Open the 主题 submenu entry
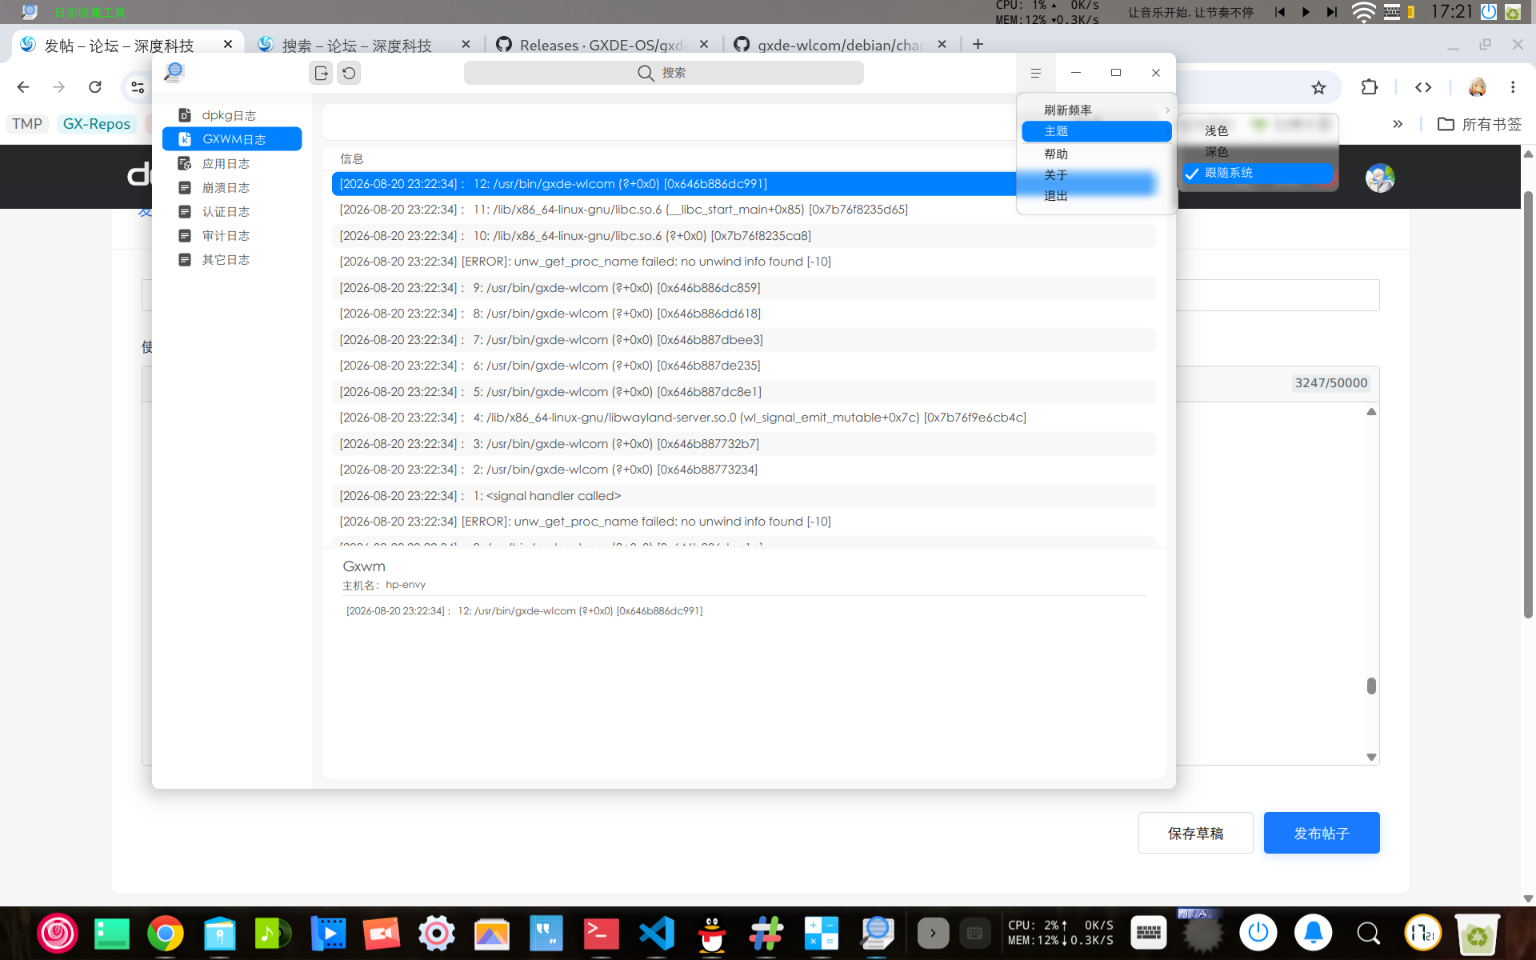This screenshot has height=960, width=1536. 1096,131
